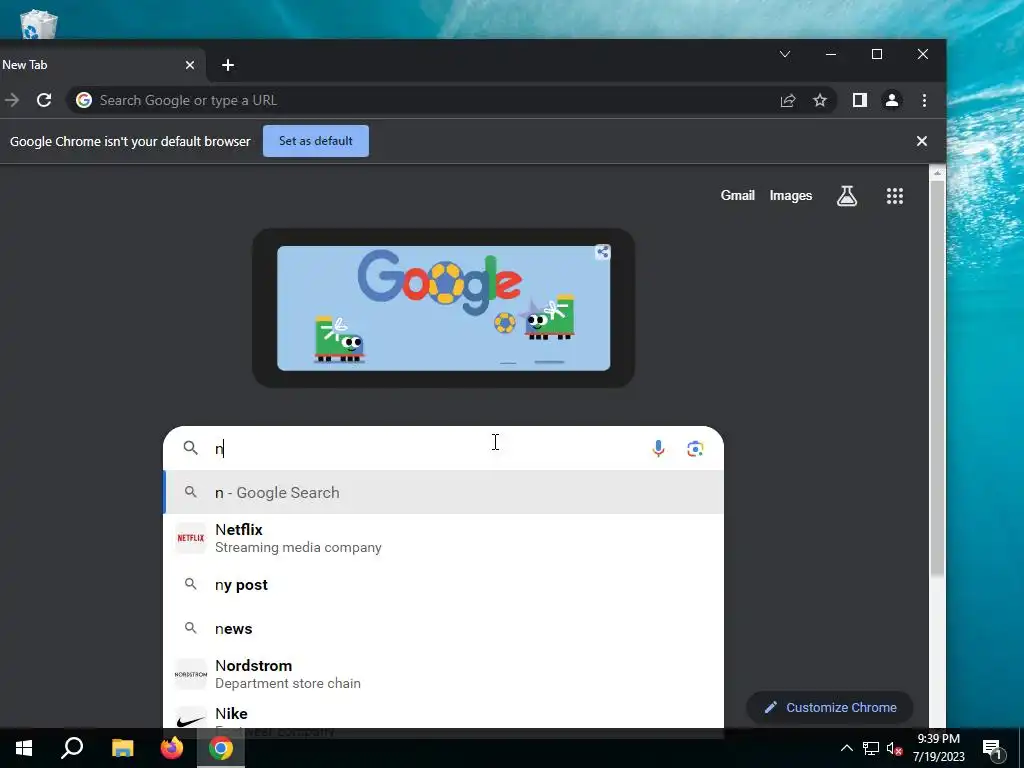The image size is (1024, 768).
Task: Choose the 'news' suggestion
Action: pyautogui.click(x=443, y=628)
